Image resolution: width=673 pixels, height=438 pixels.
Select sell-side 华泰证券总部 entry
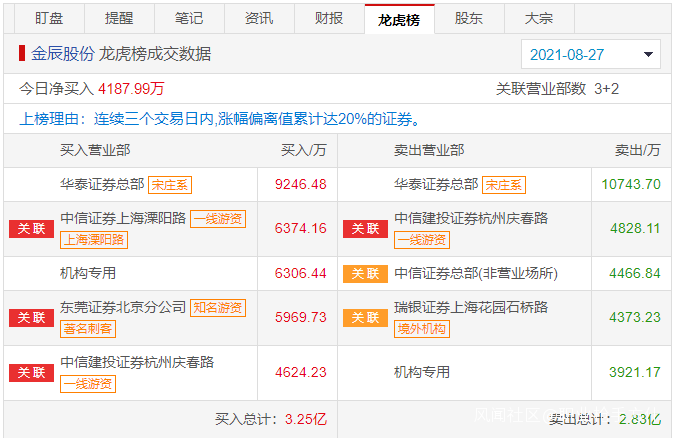click(x=436, y=184)
